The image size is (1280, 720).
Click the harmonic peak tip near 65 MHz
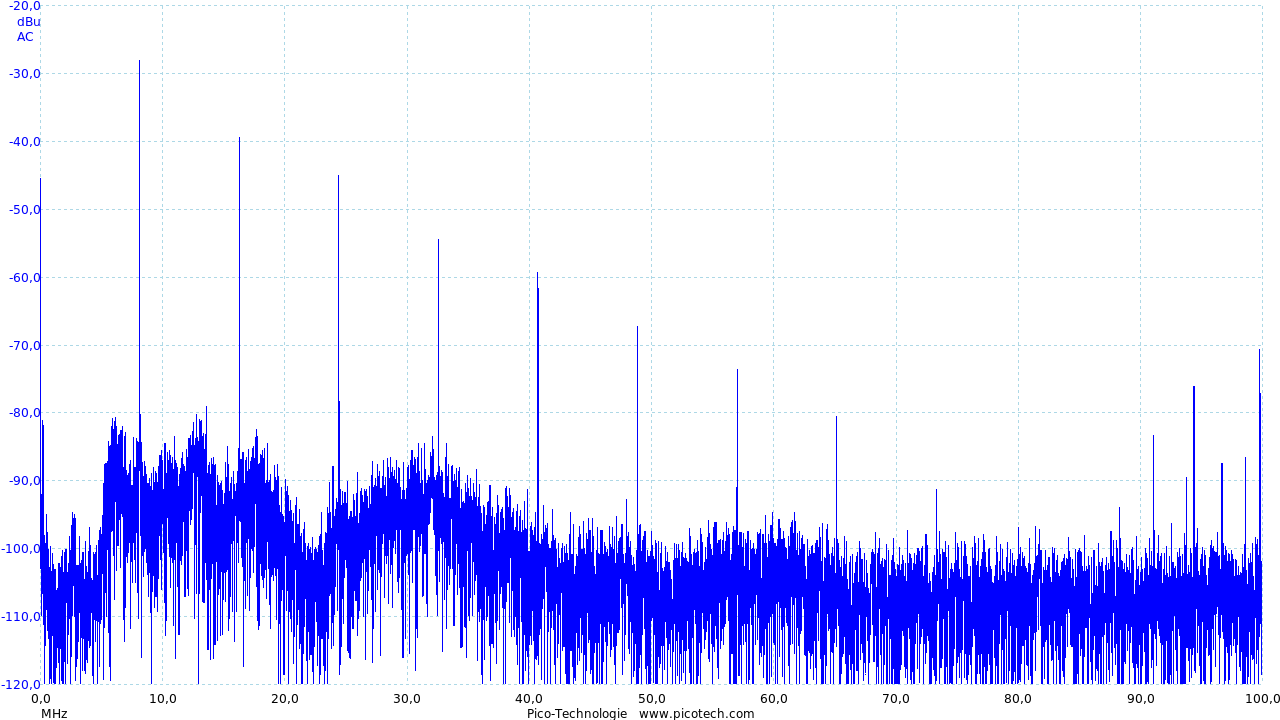[x=836, y=417]
